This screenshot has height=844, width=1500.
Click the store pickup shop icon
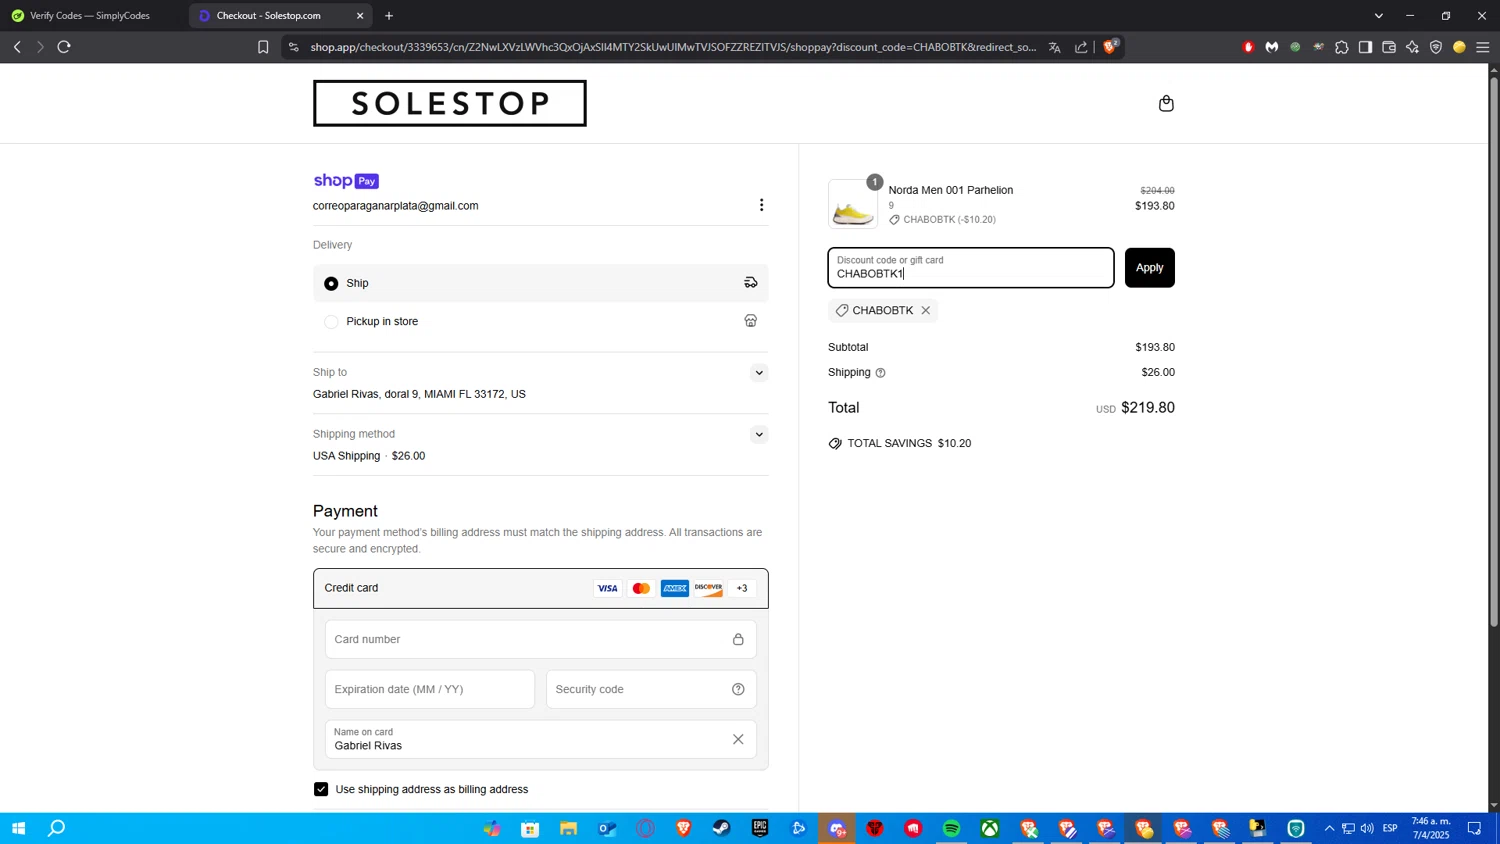750,321
